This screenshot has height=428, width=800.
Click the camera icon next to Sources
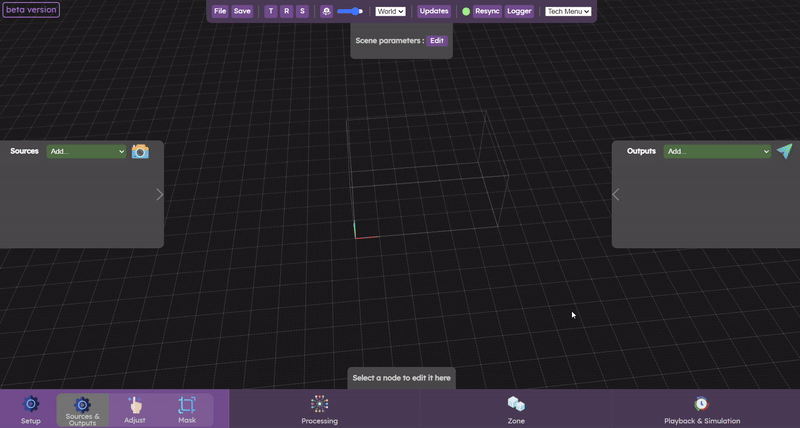(x=140, y=152)
